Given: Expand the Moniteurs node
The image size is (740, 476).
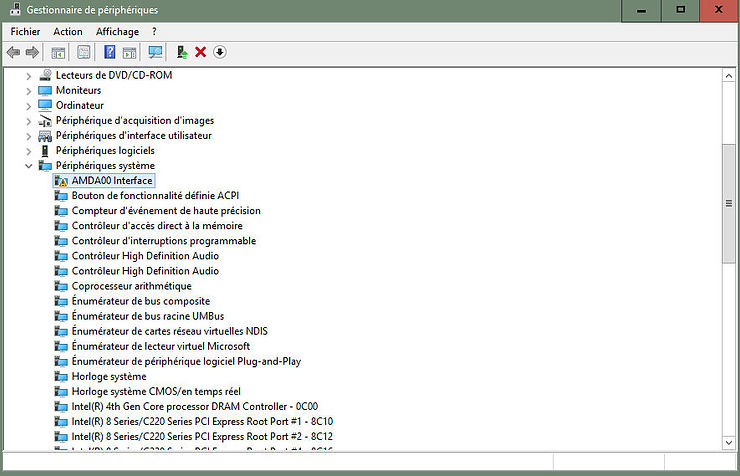Looking at the screenshot, I should click(29, 91).
